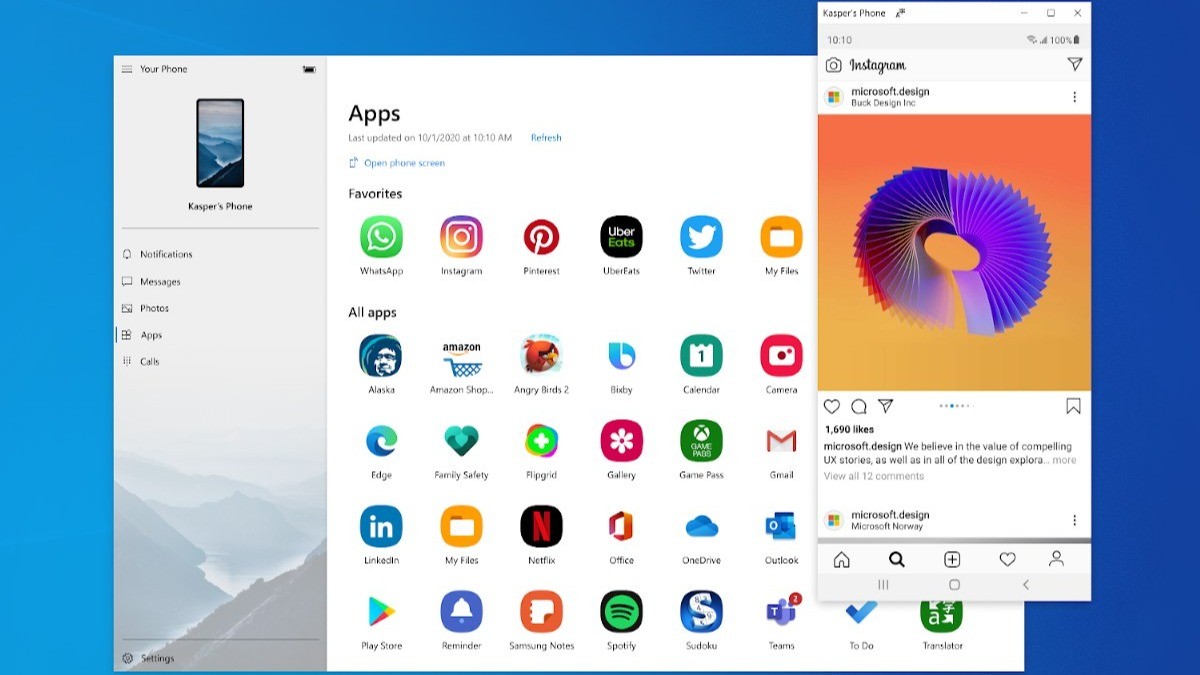Click Kasper's Phone thumbnail image

220,143
